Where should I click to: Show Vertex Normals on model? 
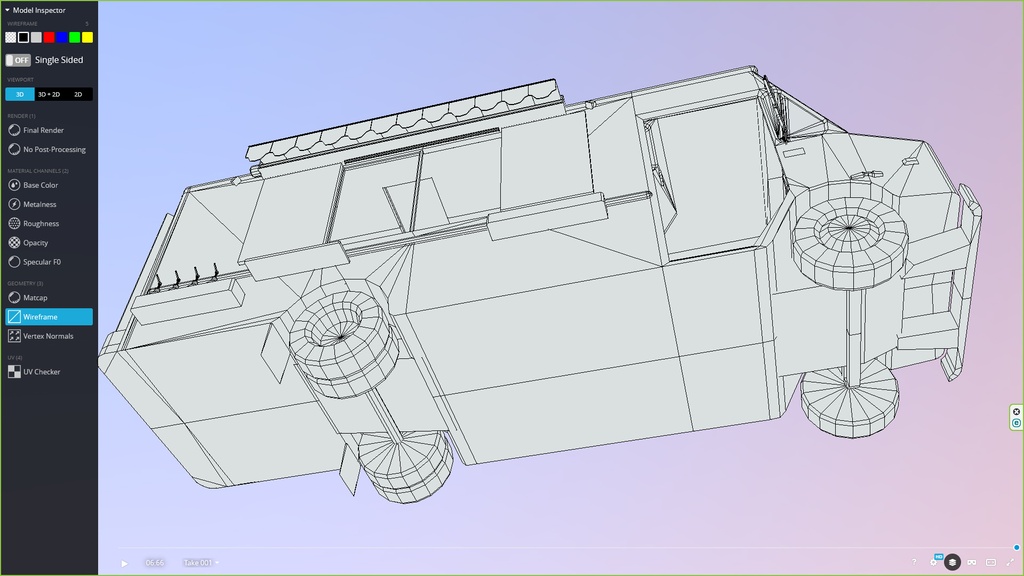[48, 336]
